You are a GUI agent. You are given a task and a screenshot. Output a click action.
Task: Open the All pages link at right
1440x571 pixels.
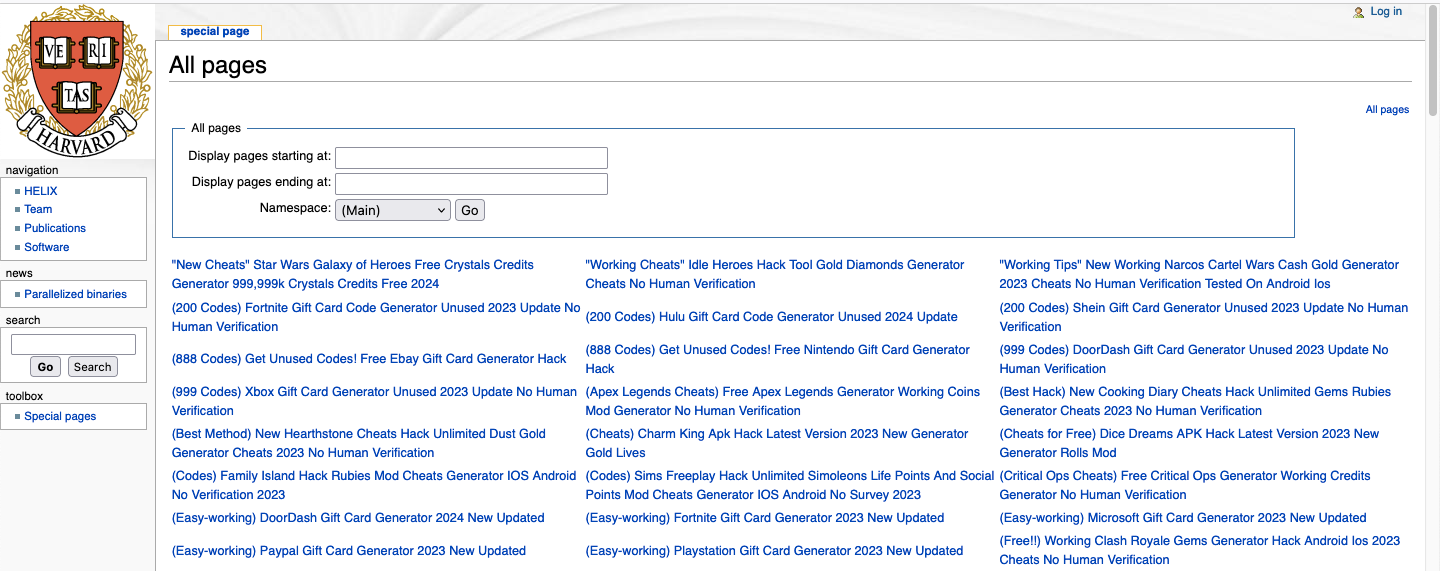click(1387, 110)
